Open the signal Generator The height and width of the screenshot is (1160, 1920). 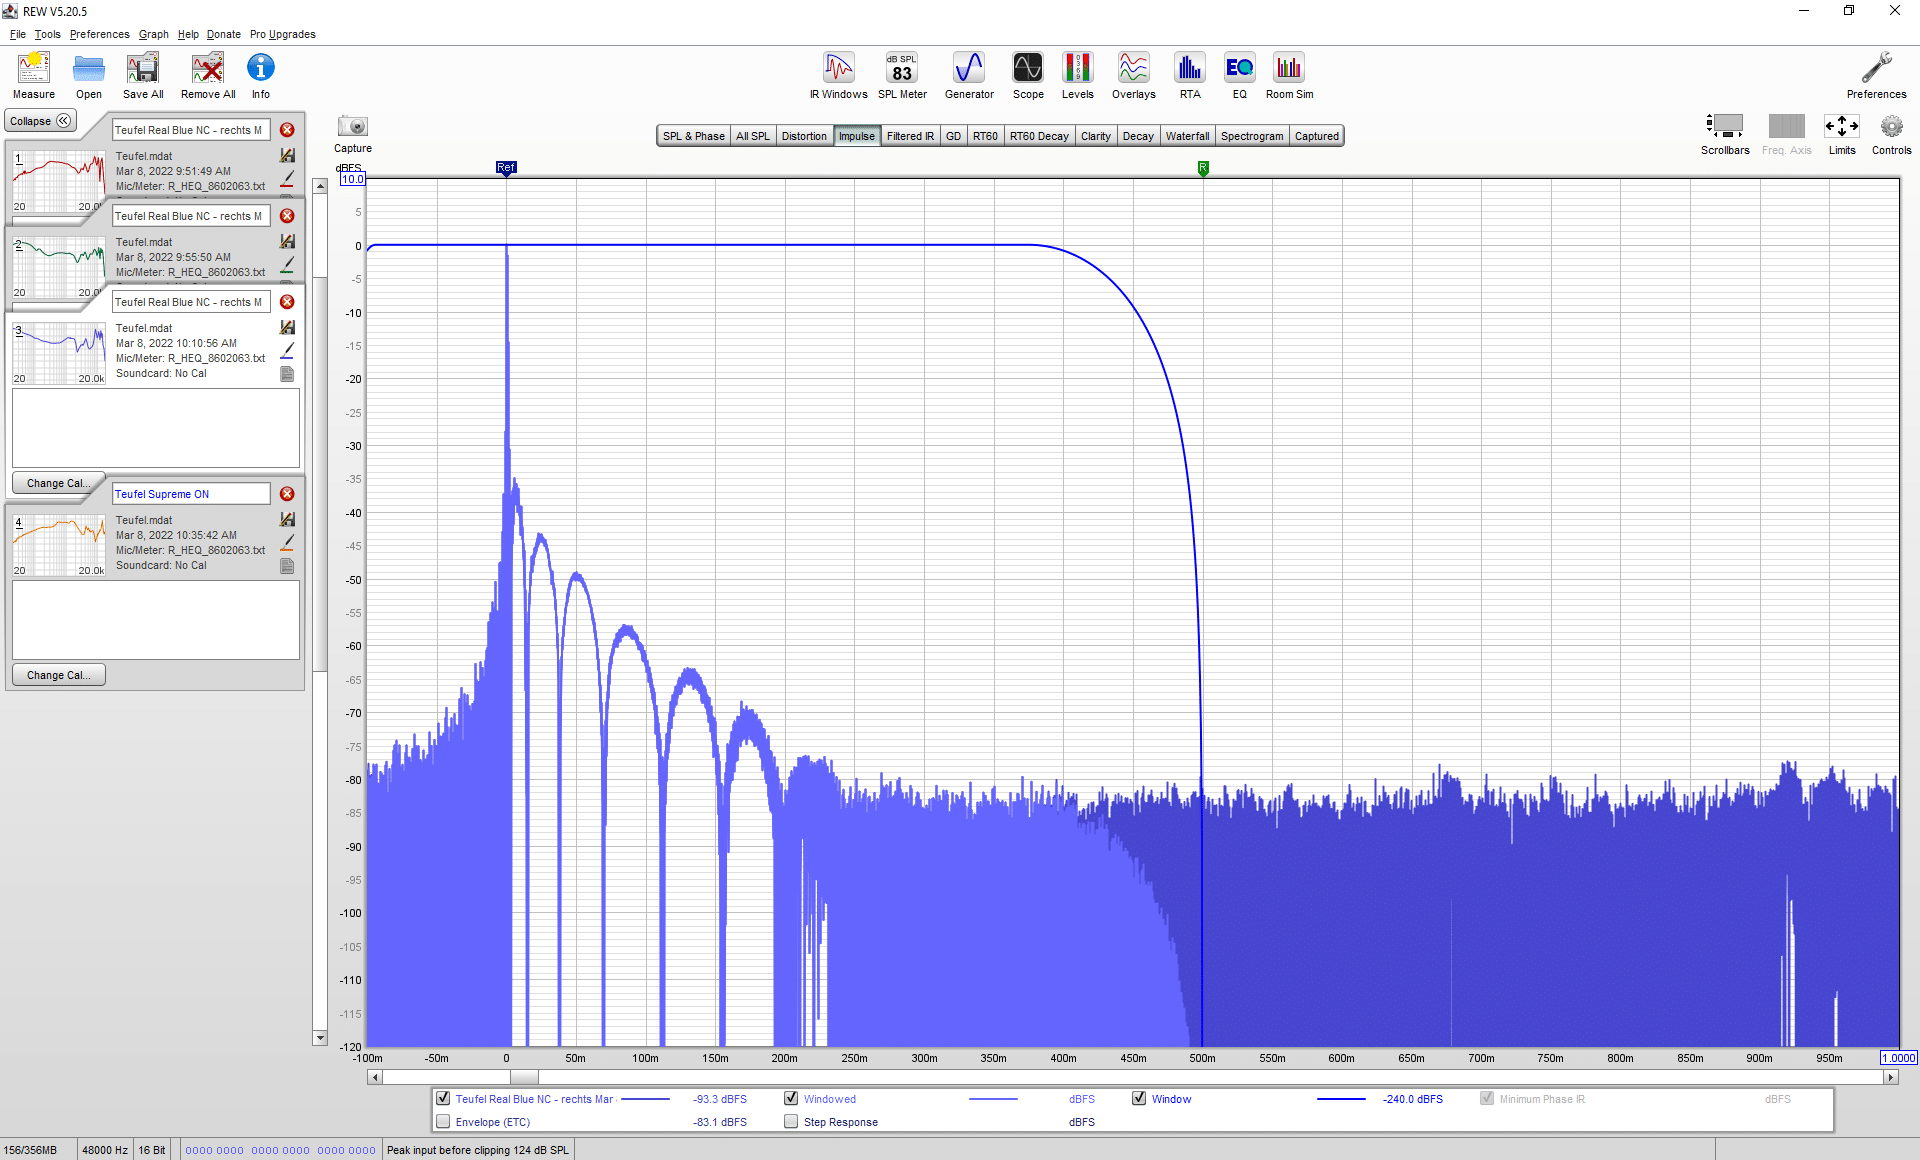(x=969, y=75)
